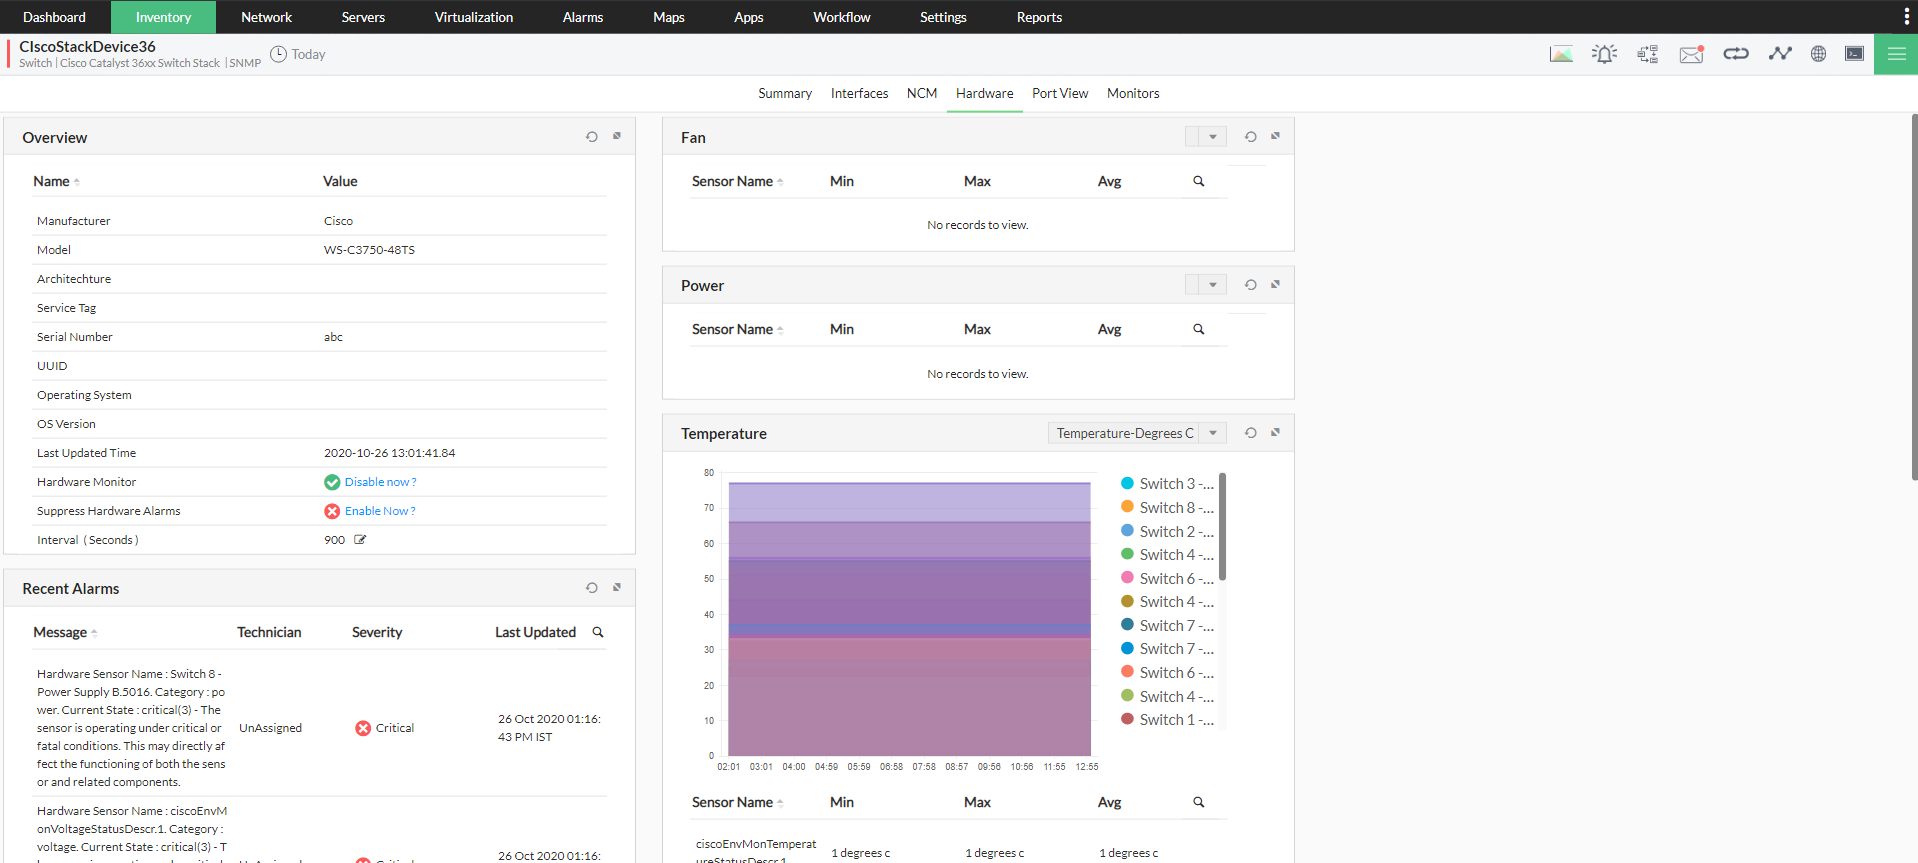Open the graphs icon in device toolbar

tap(1561, 54)
